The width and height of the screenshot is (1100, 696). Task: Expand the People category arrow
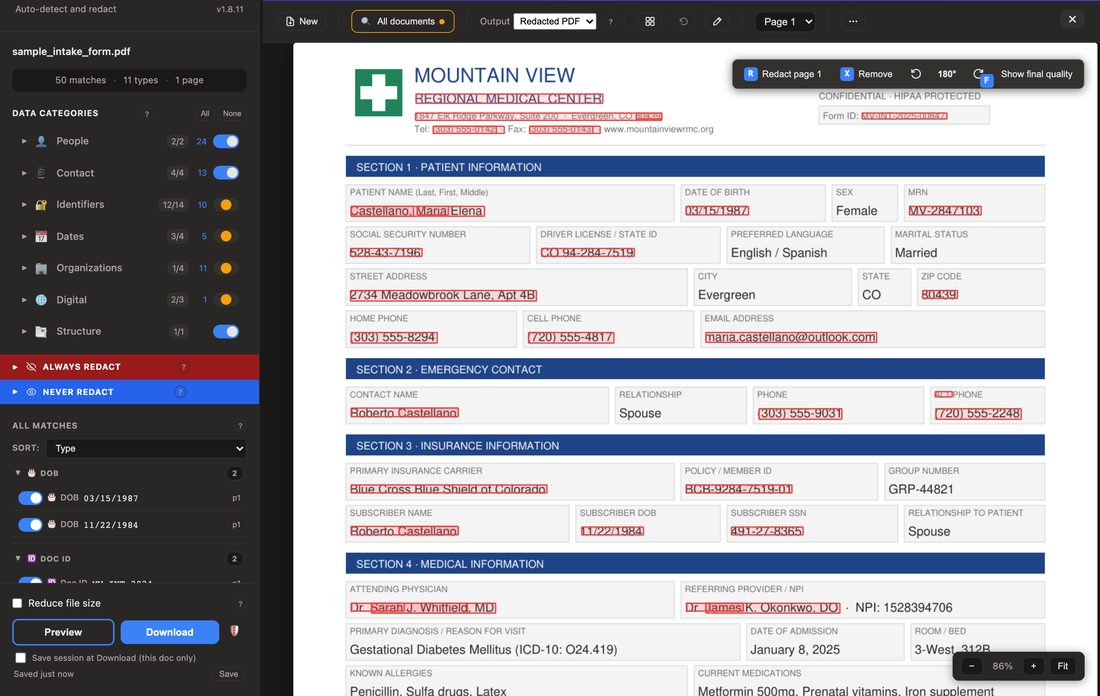(x=24, y=141)
